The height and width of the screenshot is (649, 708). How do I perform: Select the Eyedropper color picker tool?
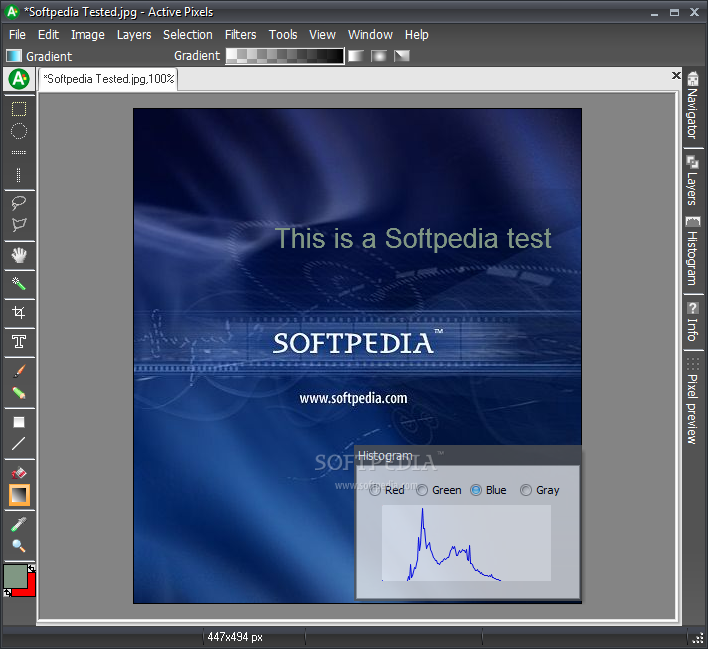coord(19,524)
